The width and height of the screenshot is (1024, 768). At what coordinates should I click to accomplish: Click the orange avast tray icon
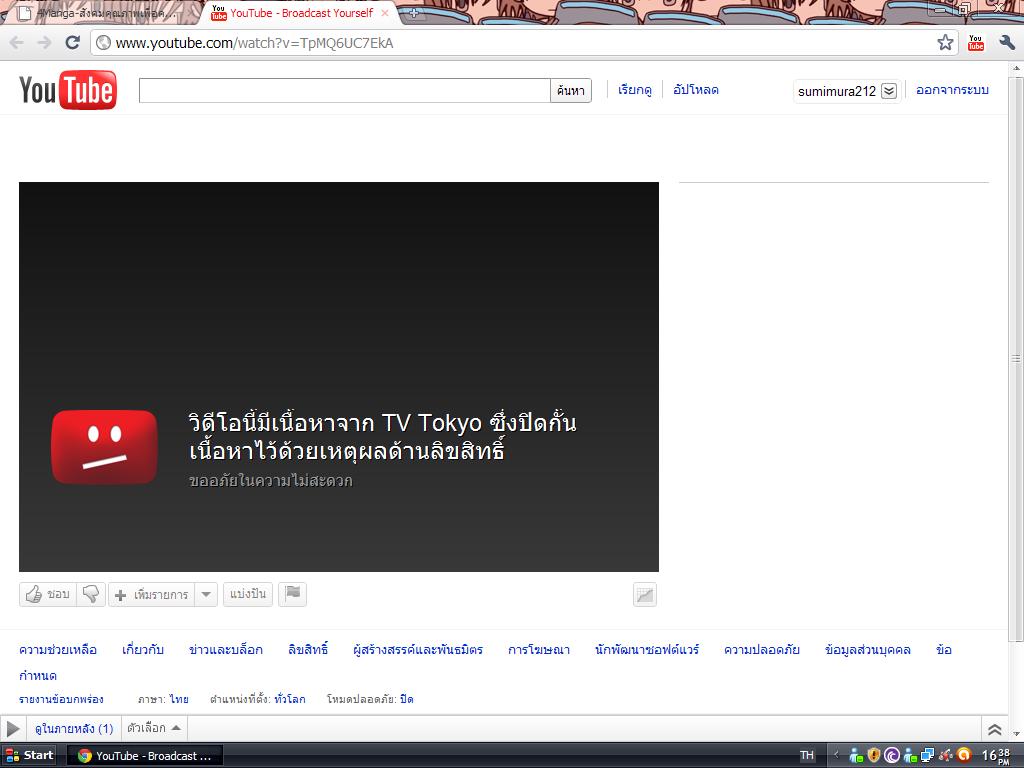point(964,756)
